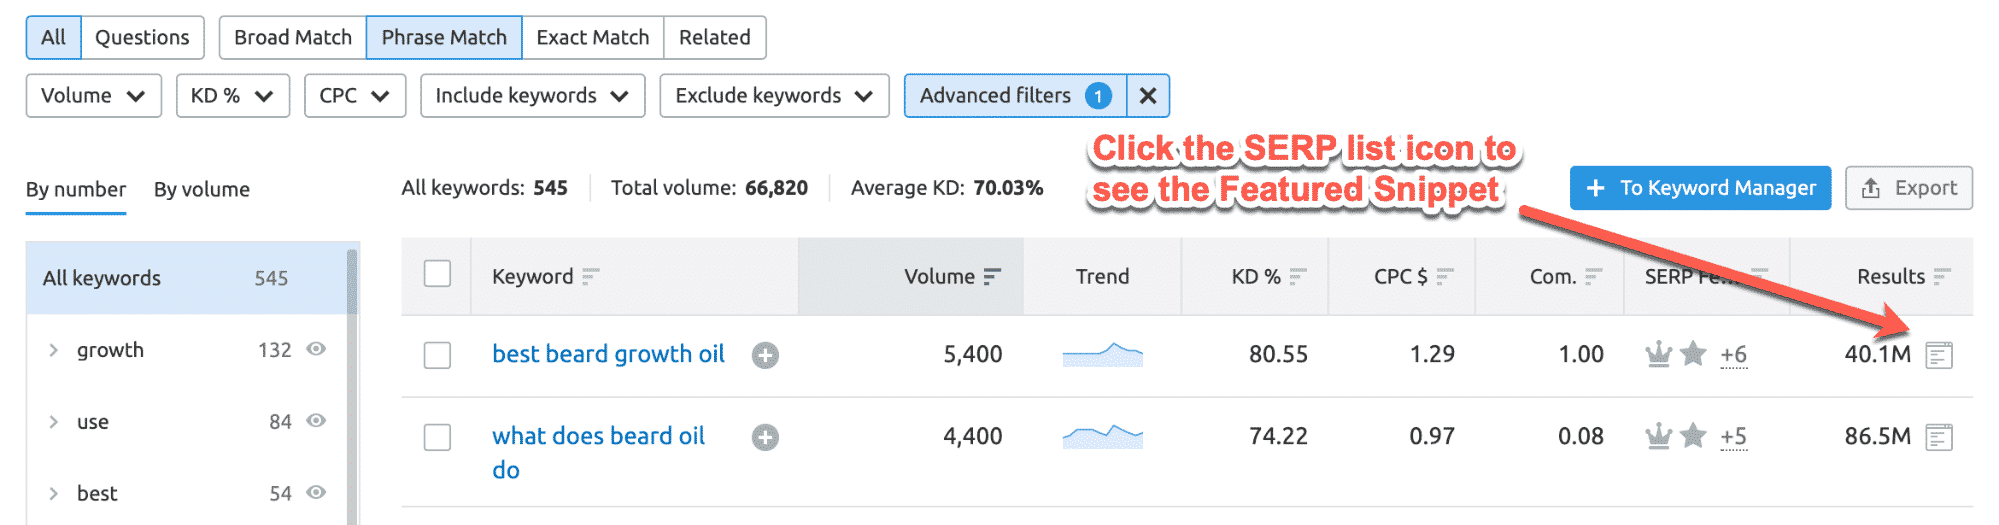This screenshot has width=1999, height=525.
Task: Switch to Broad Match tab
Action: coord(292,38)
